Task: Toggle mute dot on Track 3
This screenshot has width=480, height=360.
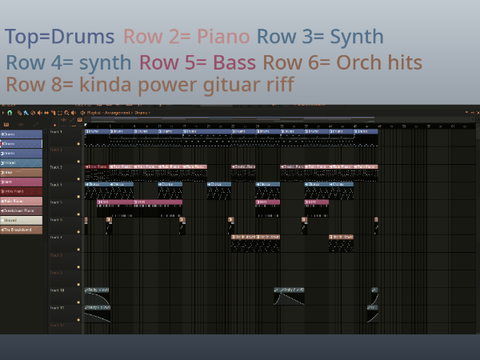Action: 79,179
